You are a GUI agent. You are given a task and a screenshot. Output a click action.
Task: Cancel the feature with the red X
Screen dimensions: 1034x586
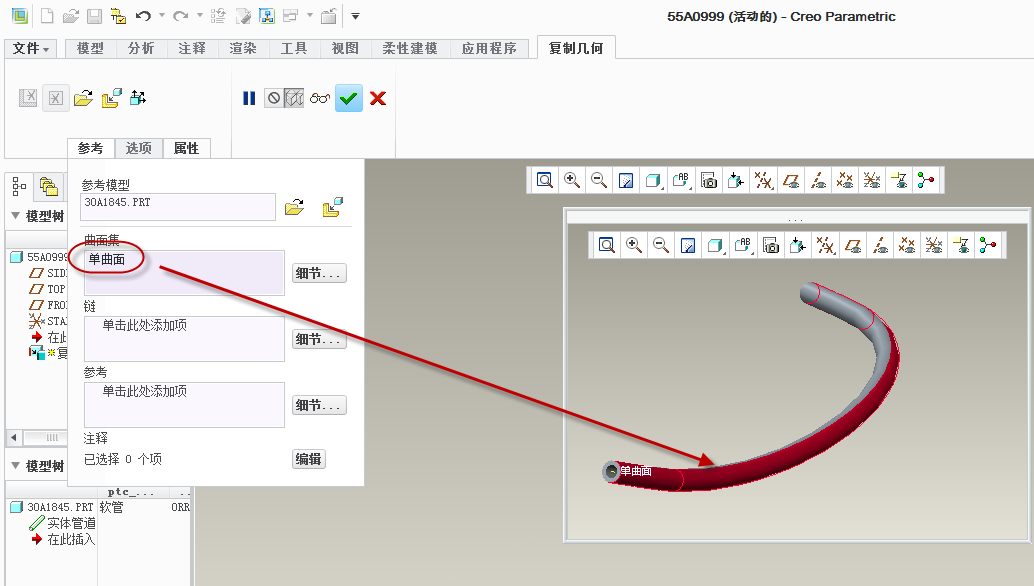click(378, 98)
